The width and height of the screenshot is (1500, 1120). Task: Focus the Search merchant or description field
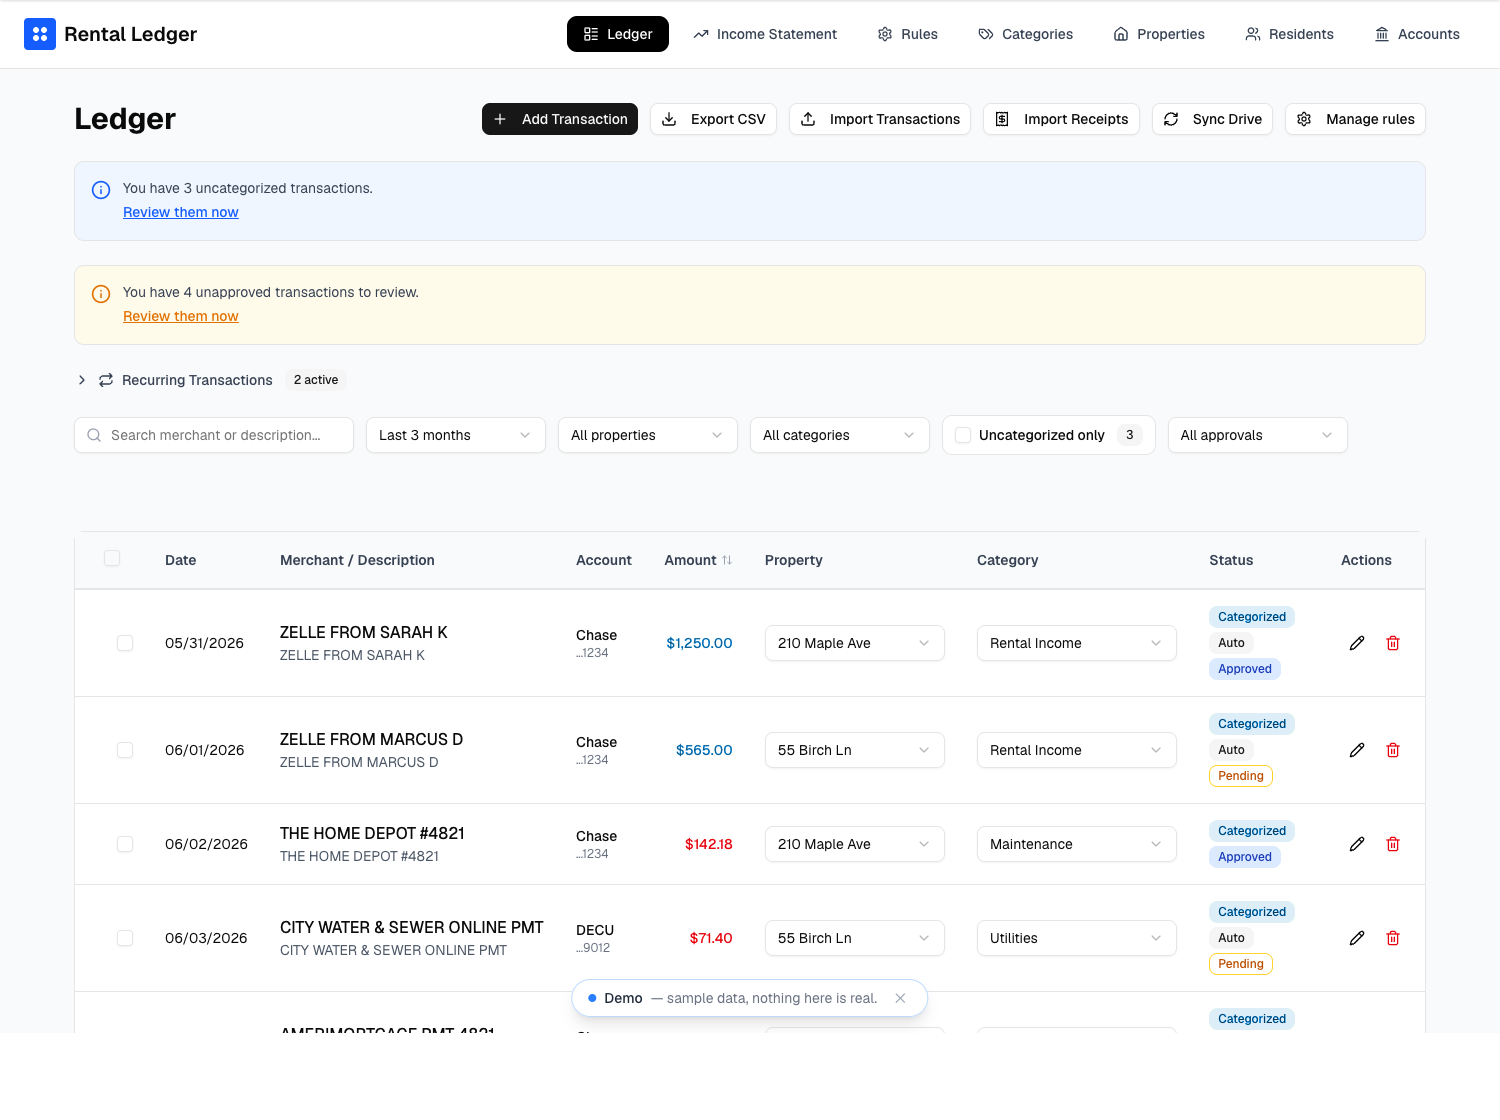coord(214,435)
